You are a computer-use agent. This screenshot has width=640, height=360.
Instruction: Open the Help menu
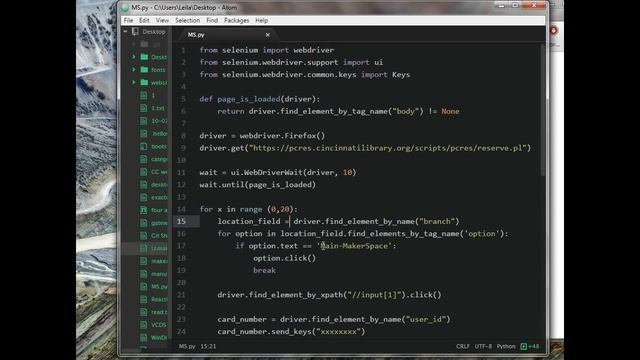262,20
